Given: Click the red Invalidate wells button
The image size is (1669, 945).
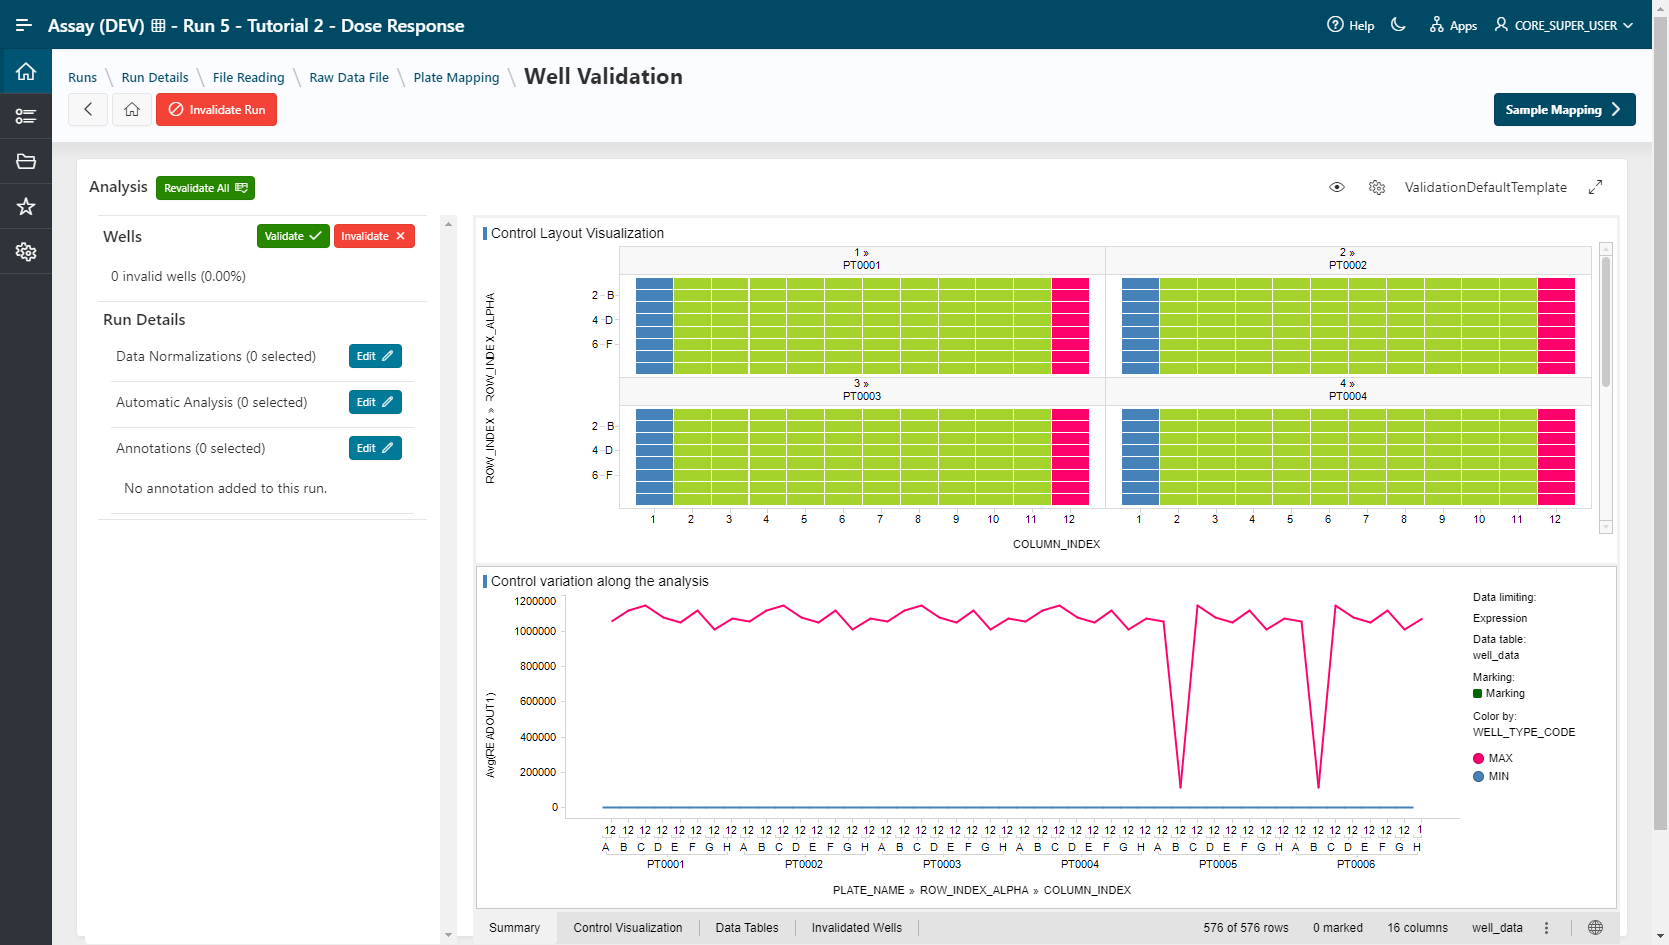Looking at the screenshot, I should [374, 236].
